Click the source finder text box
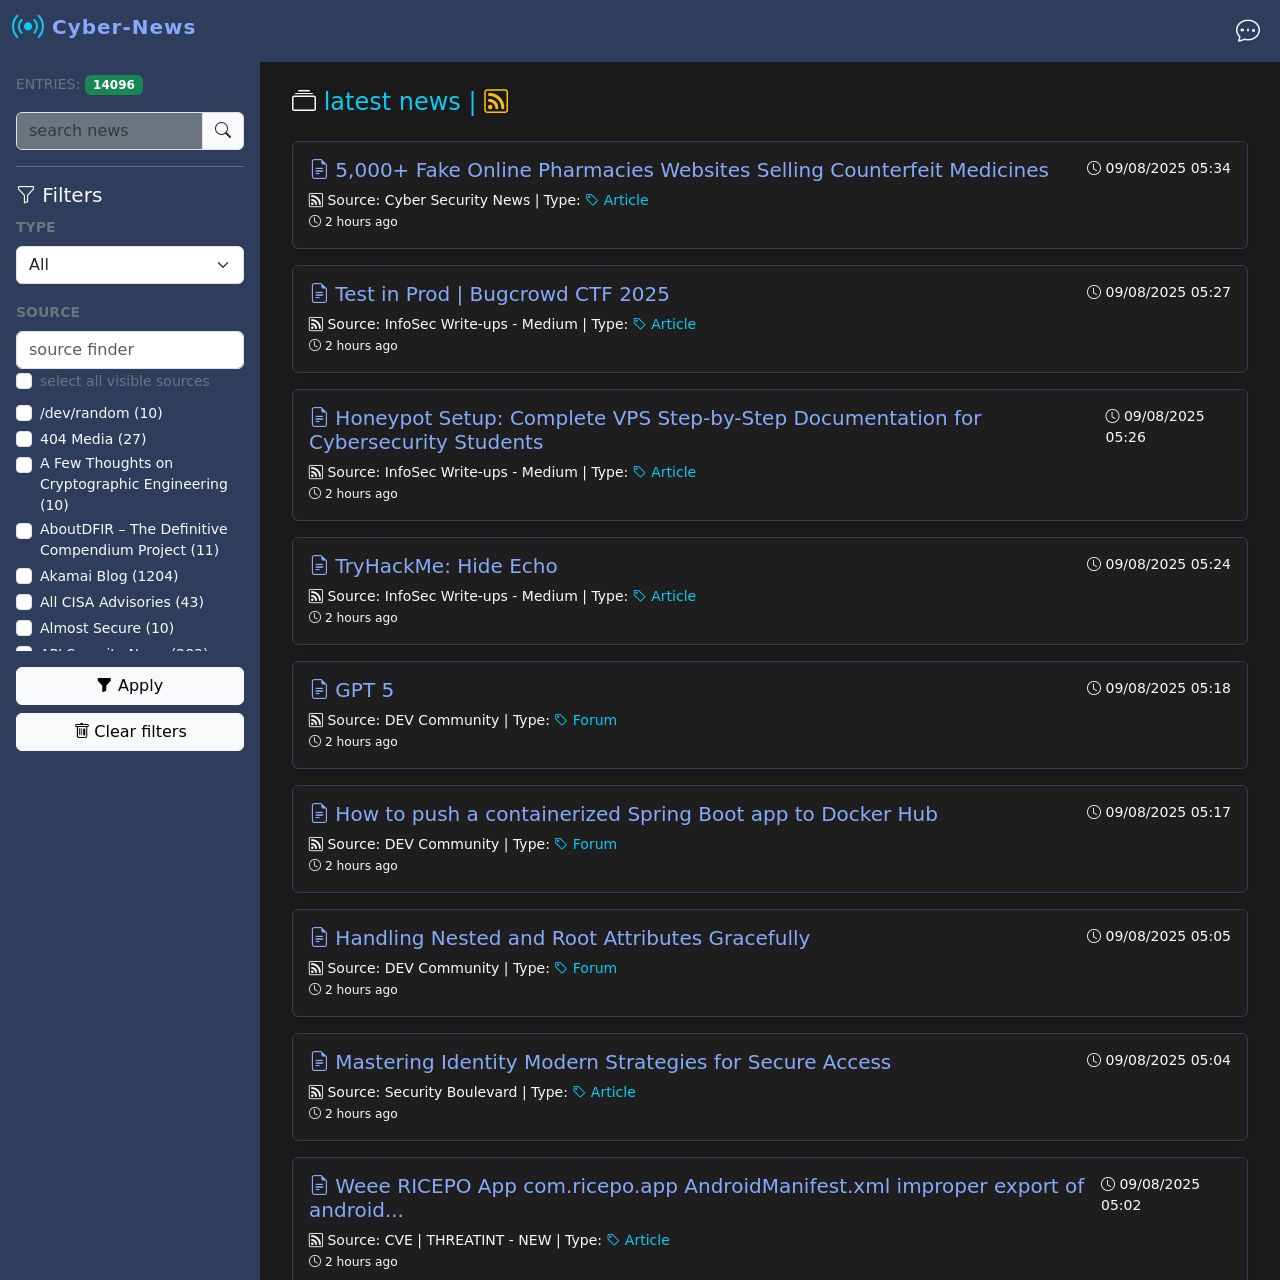This screenshot has width=1280, height=1280. (130, 350)
